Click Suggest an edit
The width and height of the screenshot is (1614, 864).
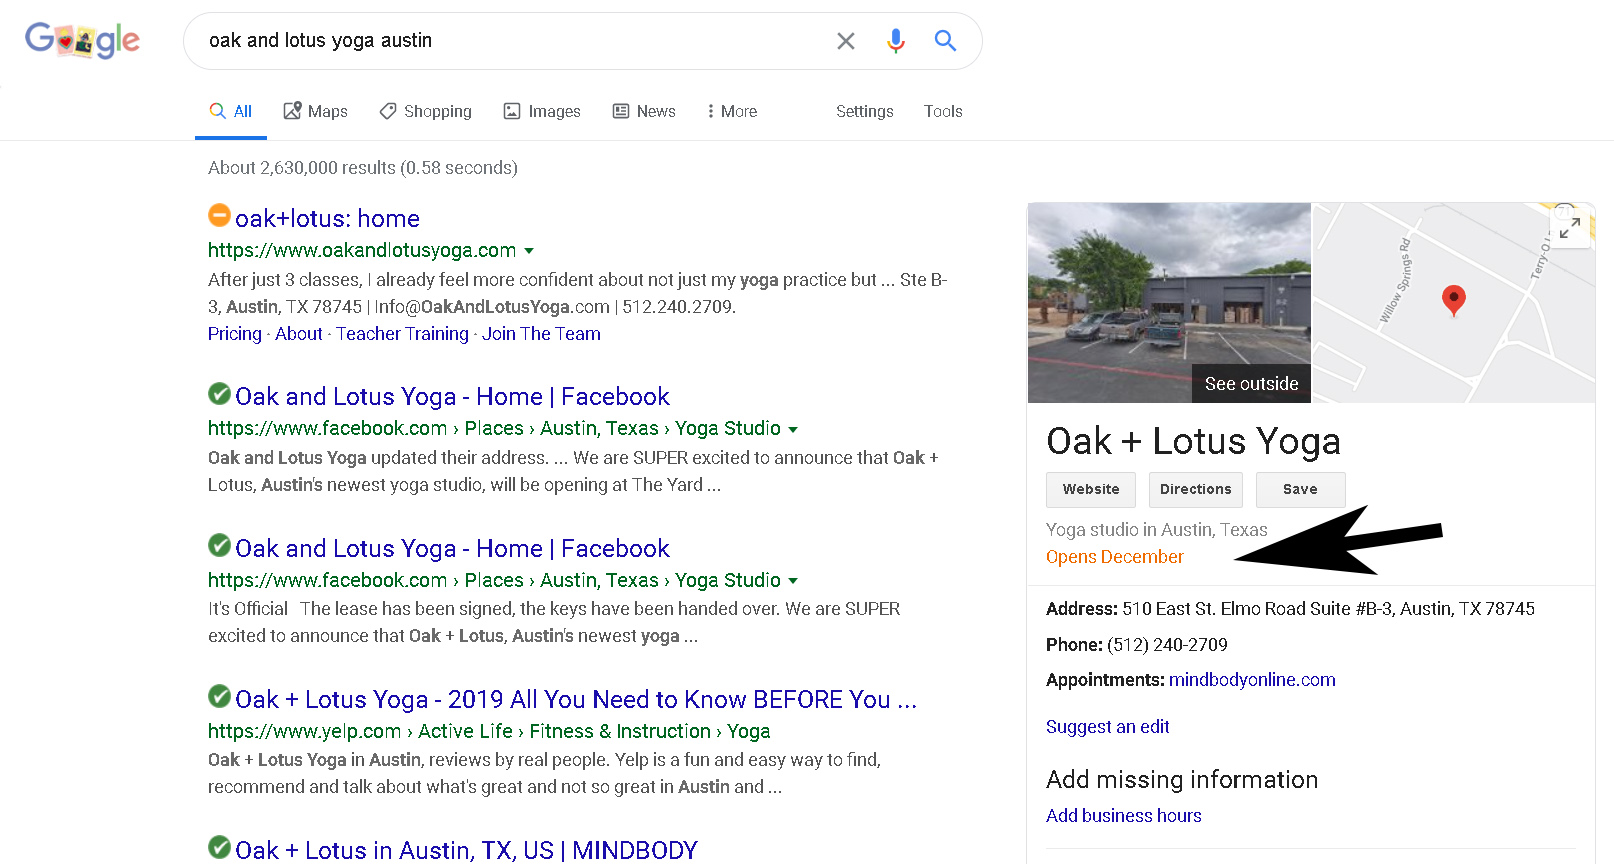tap(1107, 727)
